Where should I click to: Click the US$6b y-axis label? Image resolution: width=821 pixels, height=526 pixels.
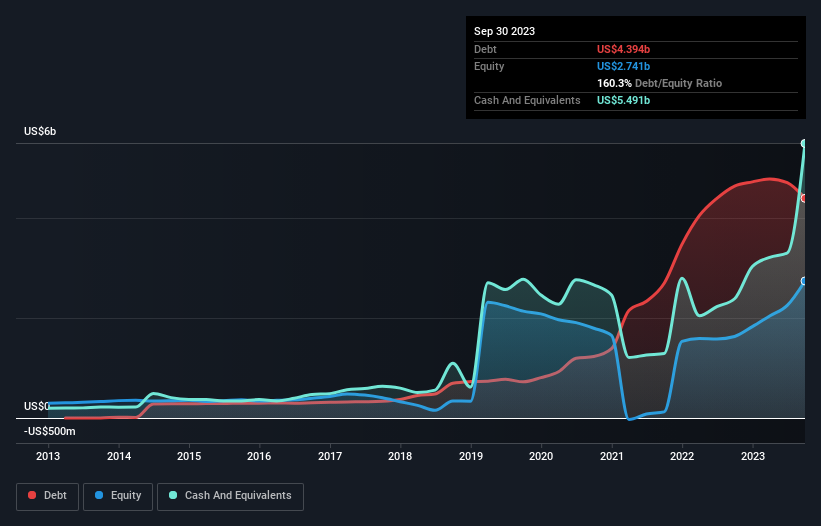click(40, 131)
